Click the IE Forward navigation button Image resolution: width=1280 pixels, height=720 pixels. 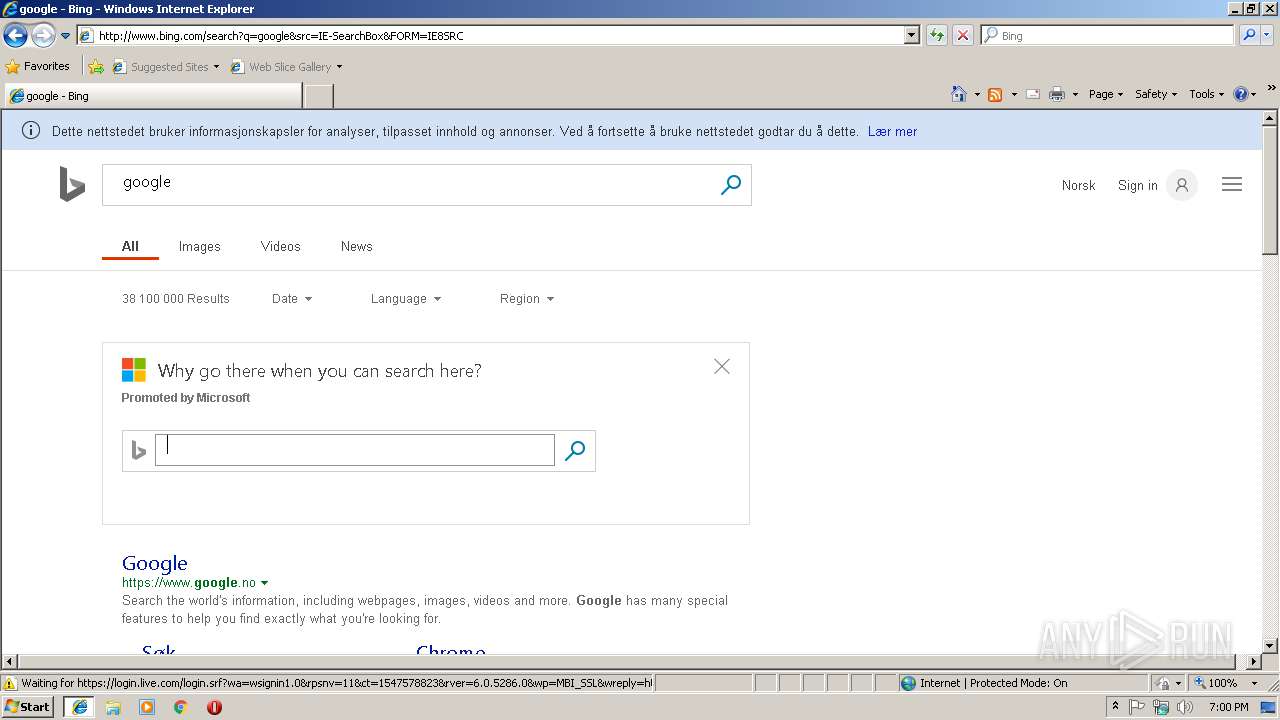(43, 36)
